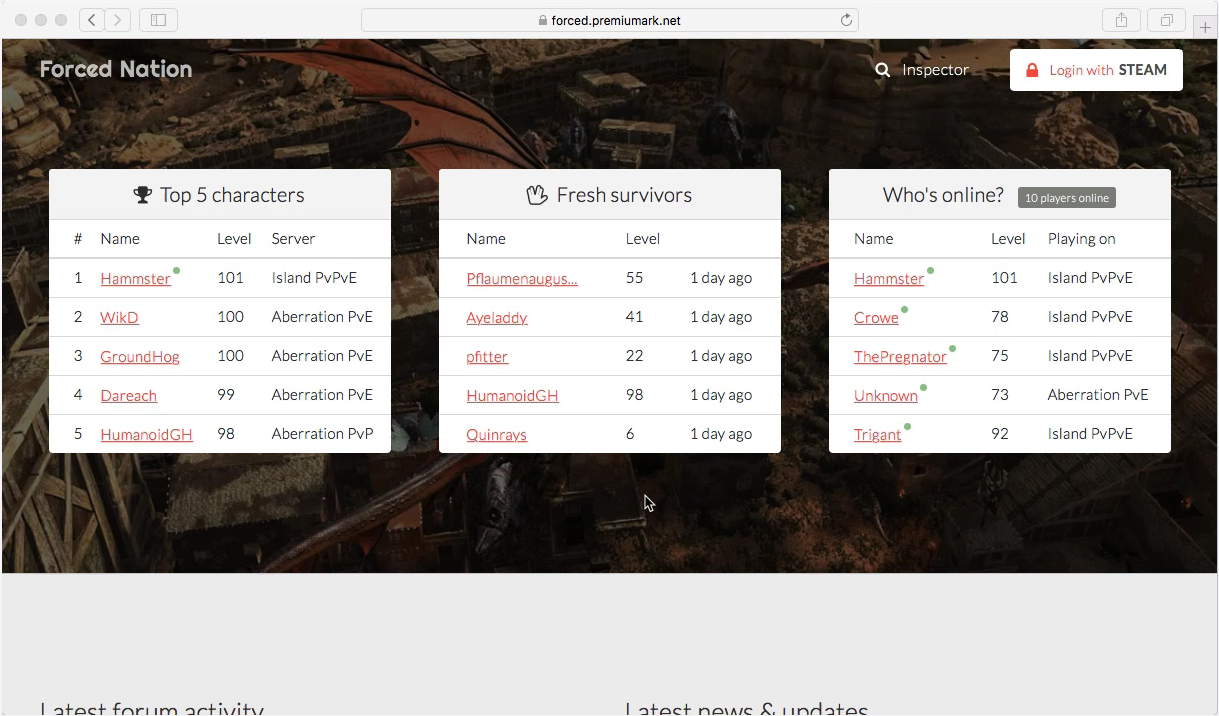The image size is (1219, 716).
Task: Click the magnifier search icon beside Inspector
Action: (x=883, y=70)
